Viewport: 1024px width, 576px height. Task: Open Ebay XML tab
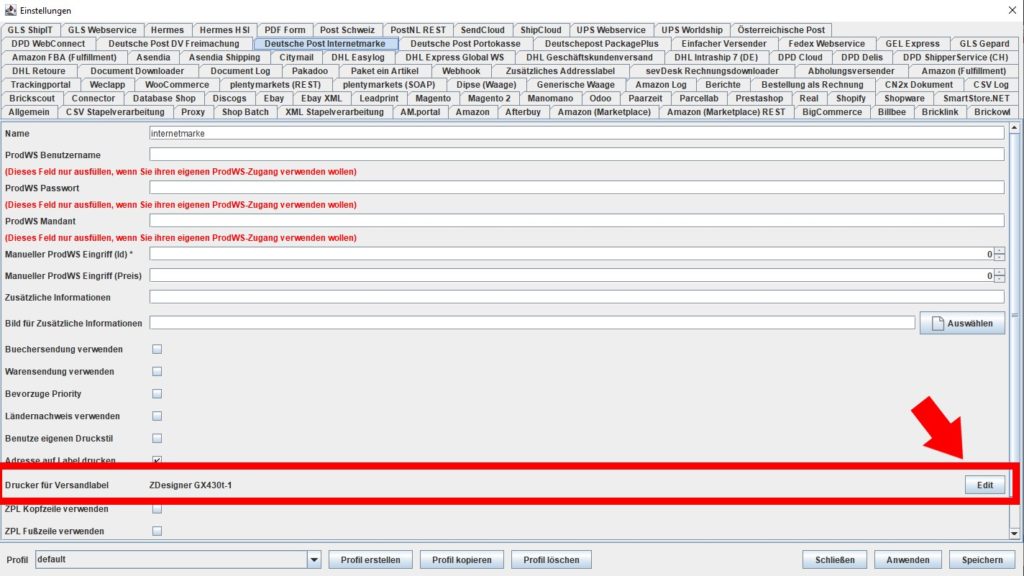321,99
